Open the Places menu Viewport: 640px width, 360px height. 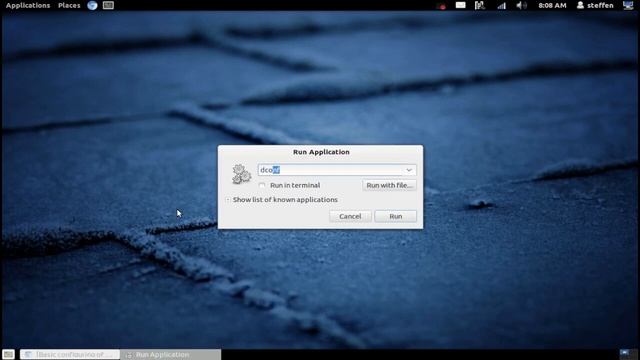(x=69, y=5)
